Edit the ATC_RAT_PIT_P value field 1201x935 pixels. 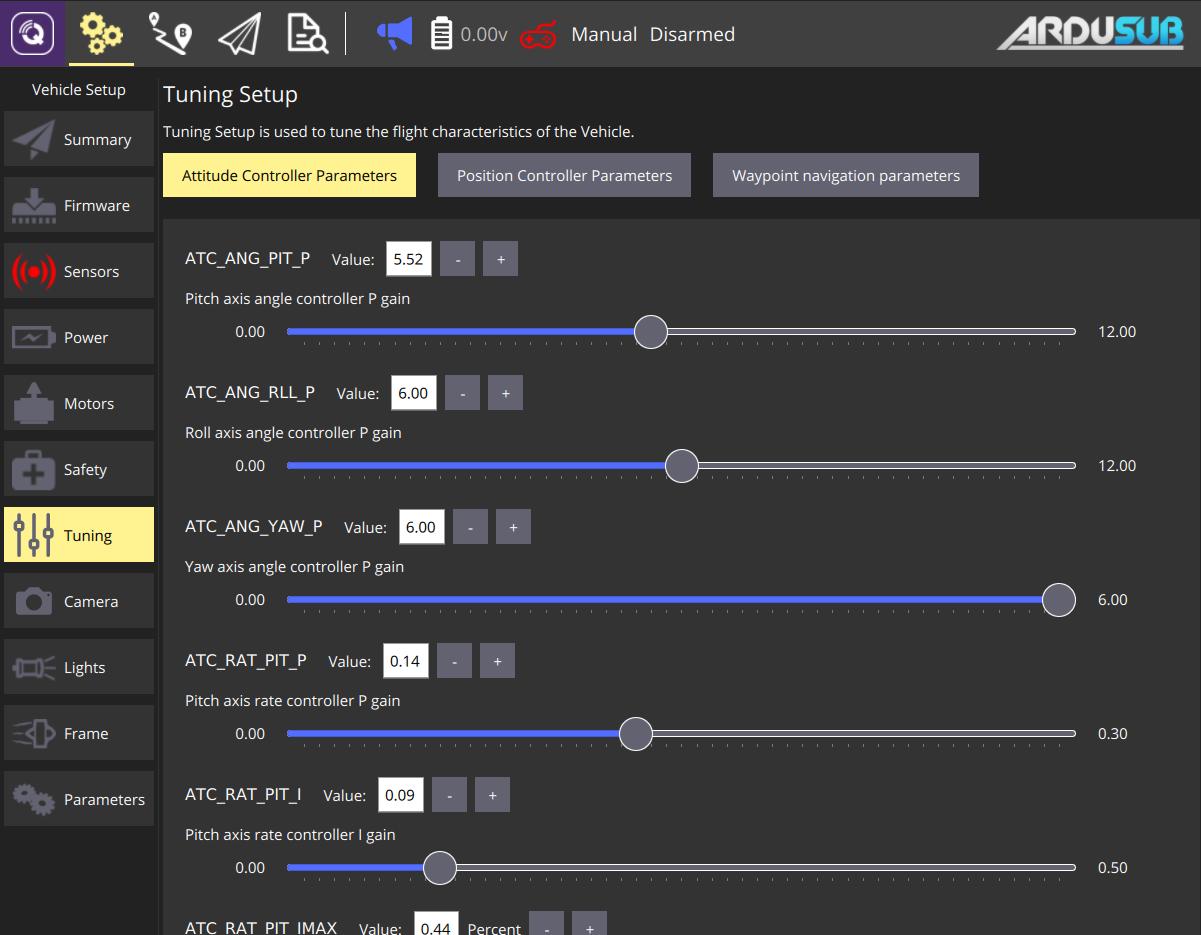[x=405, y=660]
